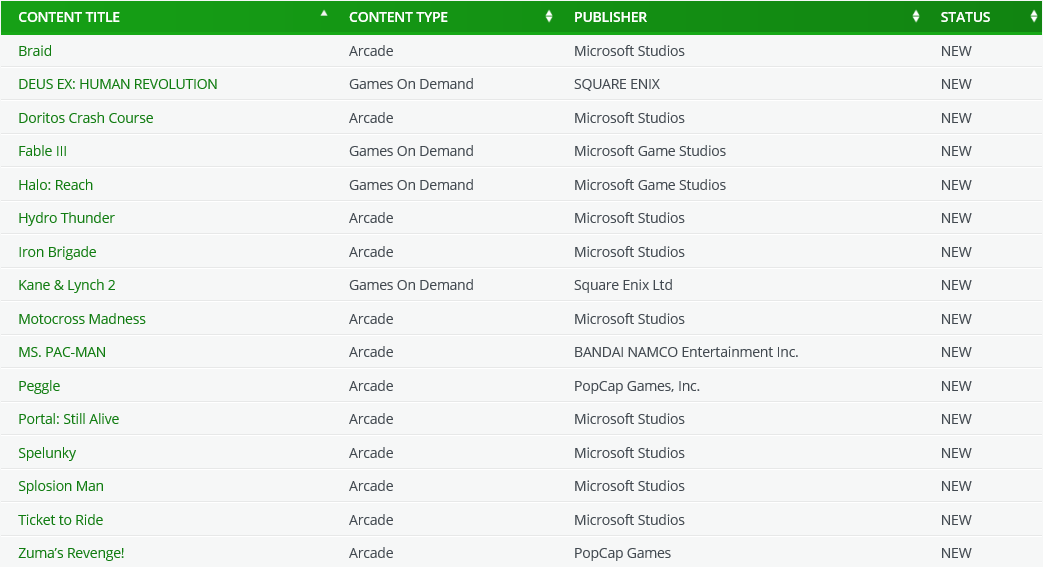Open the Kane & Lynch 2 link
The width and height of the screenshot is (1043, 567).
[x=67, y=285]
